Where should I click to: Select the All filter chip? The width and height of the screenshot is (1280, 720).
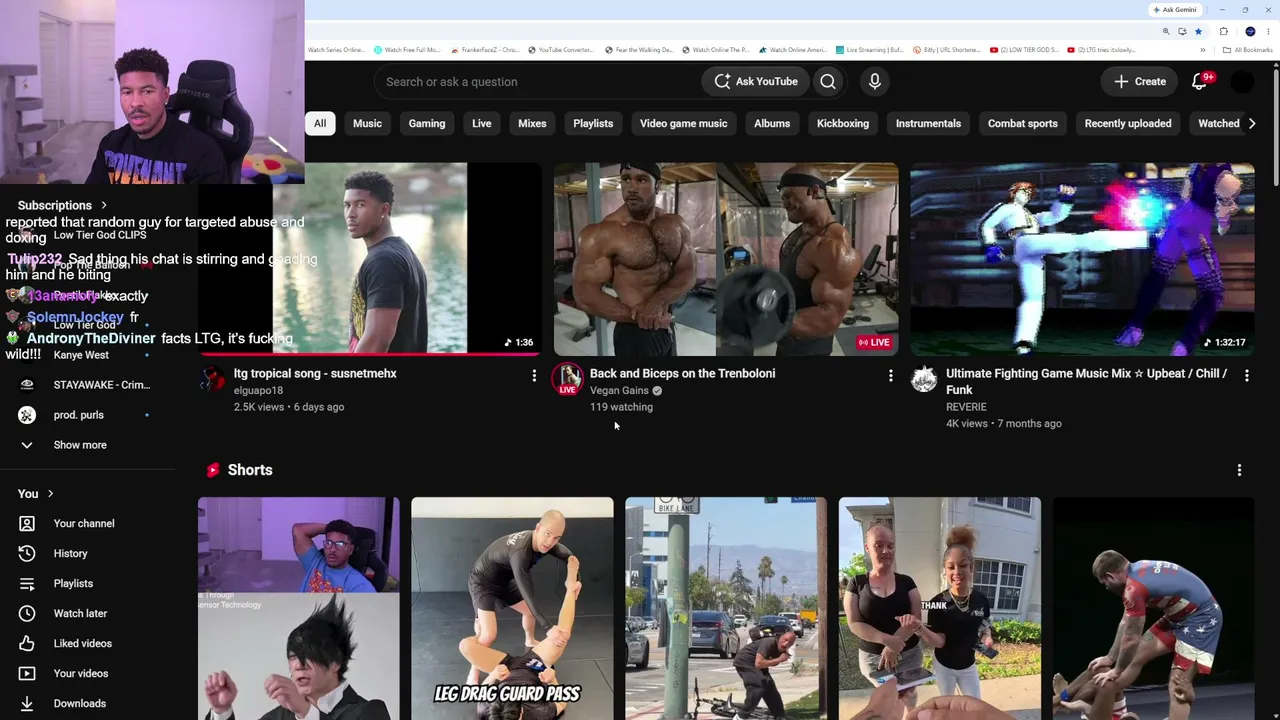tap(320, 124)
